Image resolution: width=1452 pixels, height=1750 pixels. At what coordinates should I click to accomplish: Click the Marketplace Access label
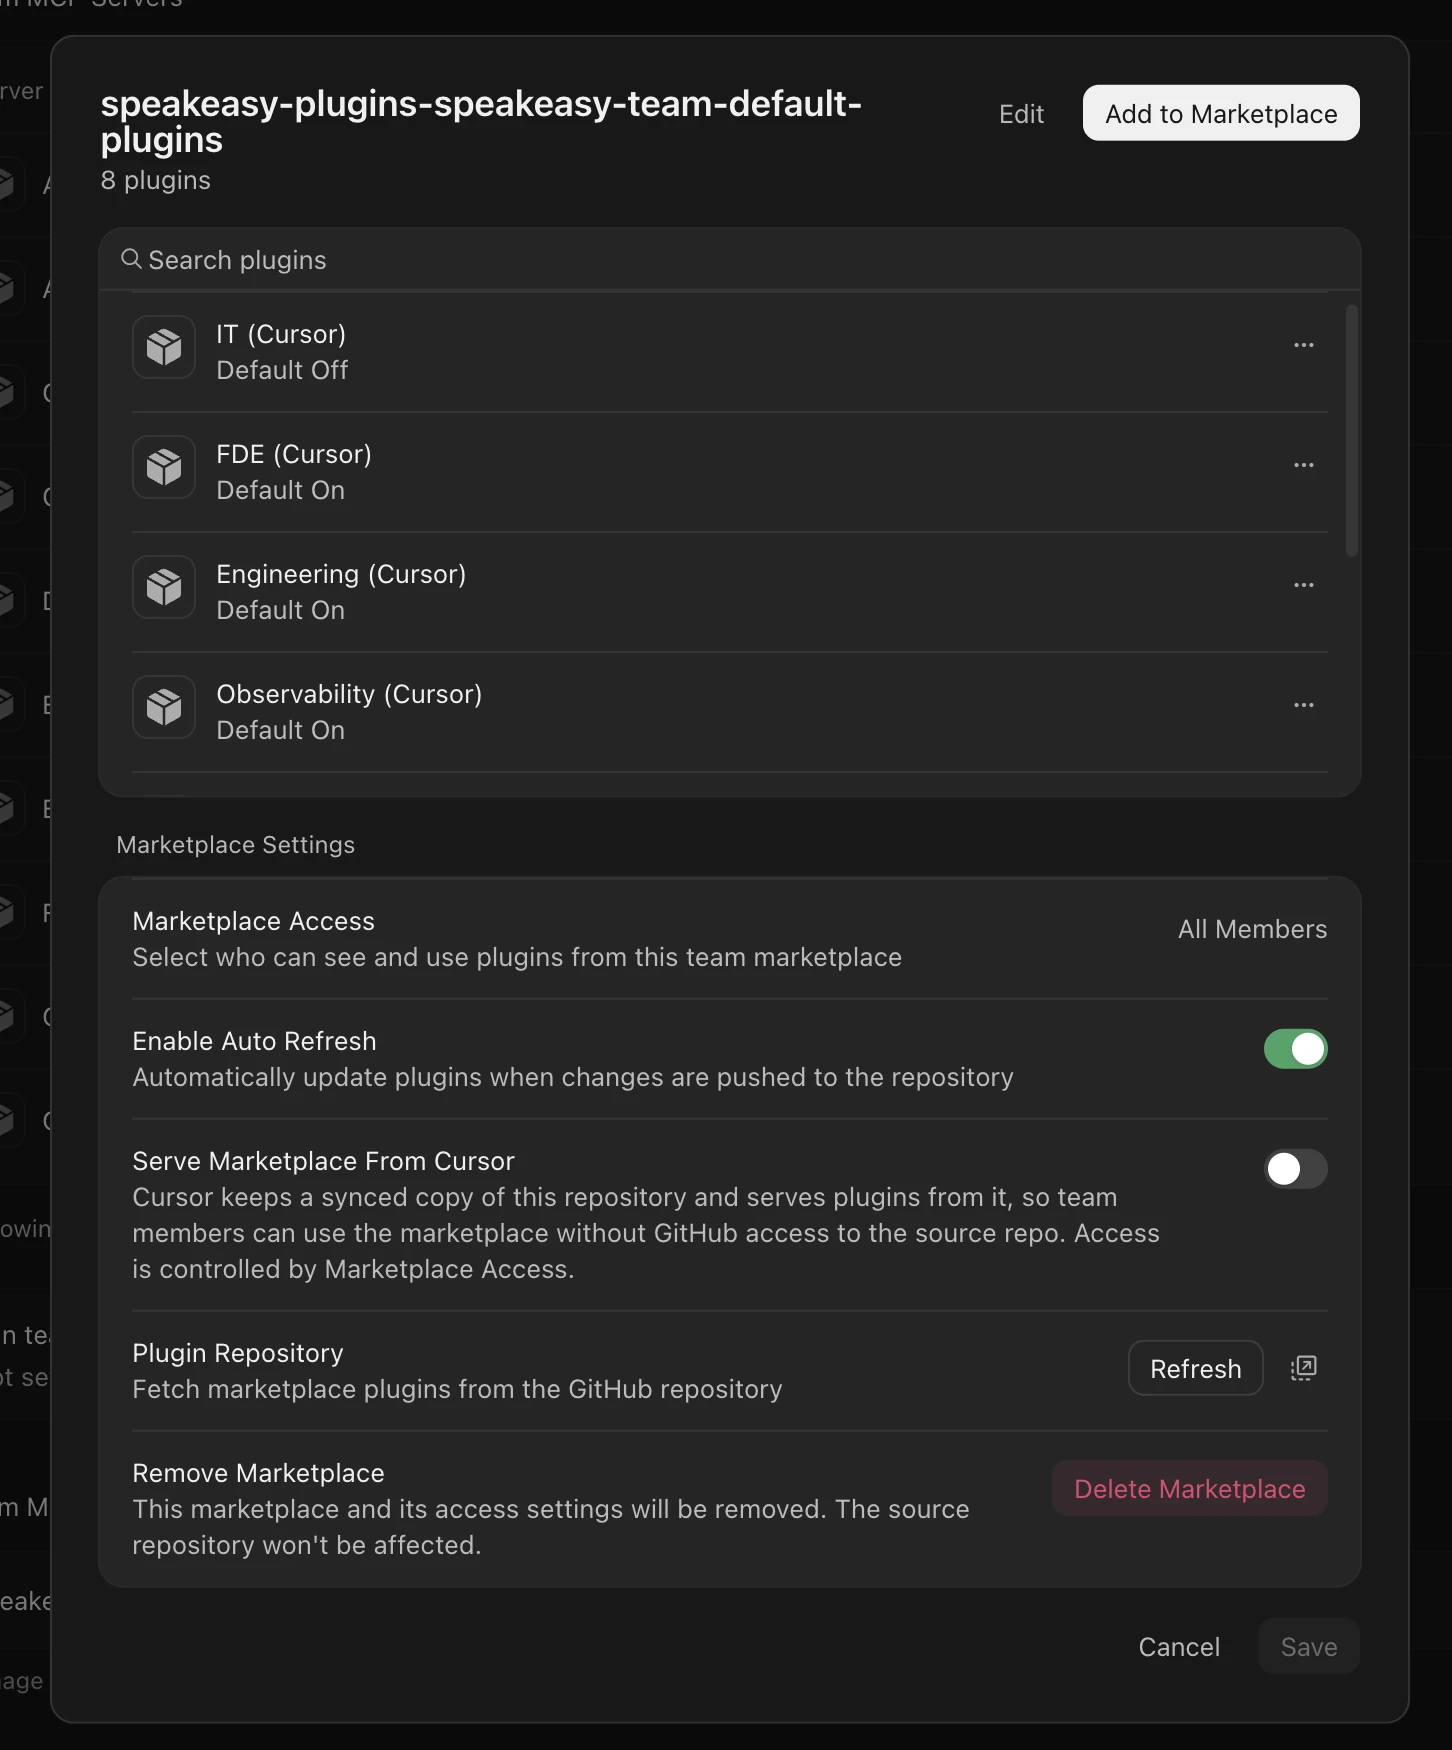click(253, 921)
